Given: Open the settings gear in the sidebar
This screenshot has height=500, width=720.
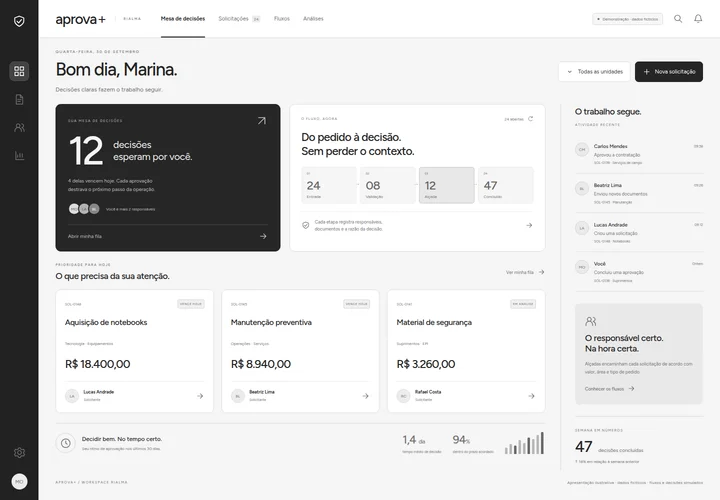Looking at the screenshot, I should click(19, 453).
